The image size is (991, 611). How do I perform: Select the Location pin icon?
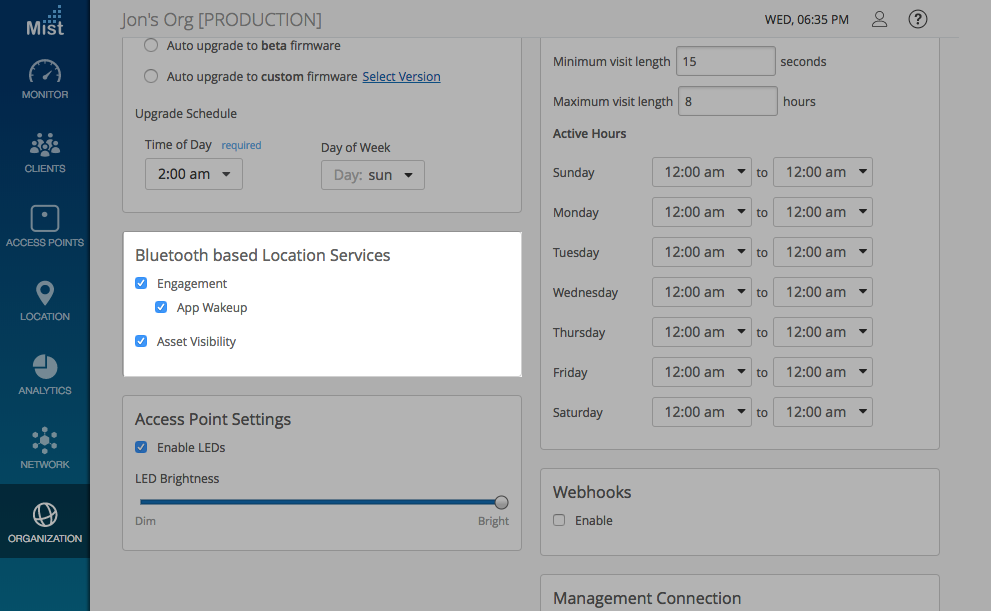(x=45, y=301)
